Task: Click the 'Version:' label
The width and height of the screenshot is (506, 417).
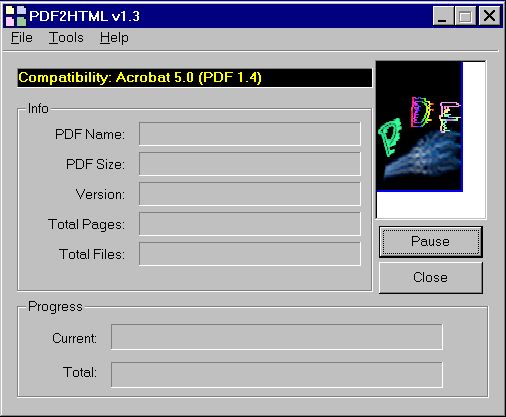Action: pos(100,194)
